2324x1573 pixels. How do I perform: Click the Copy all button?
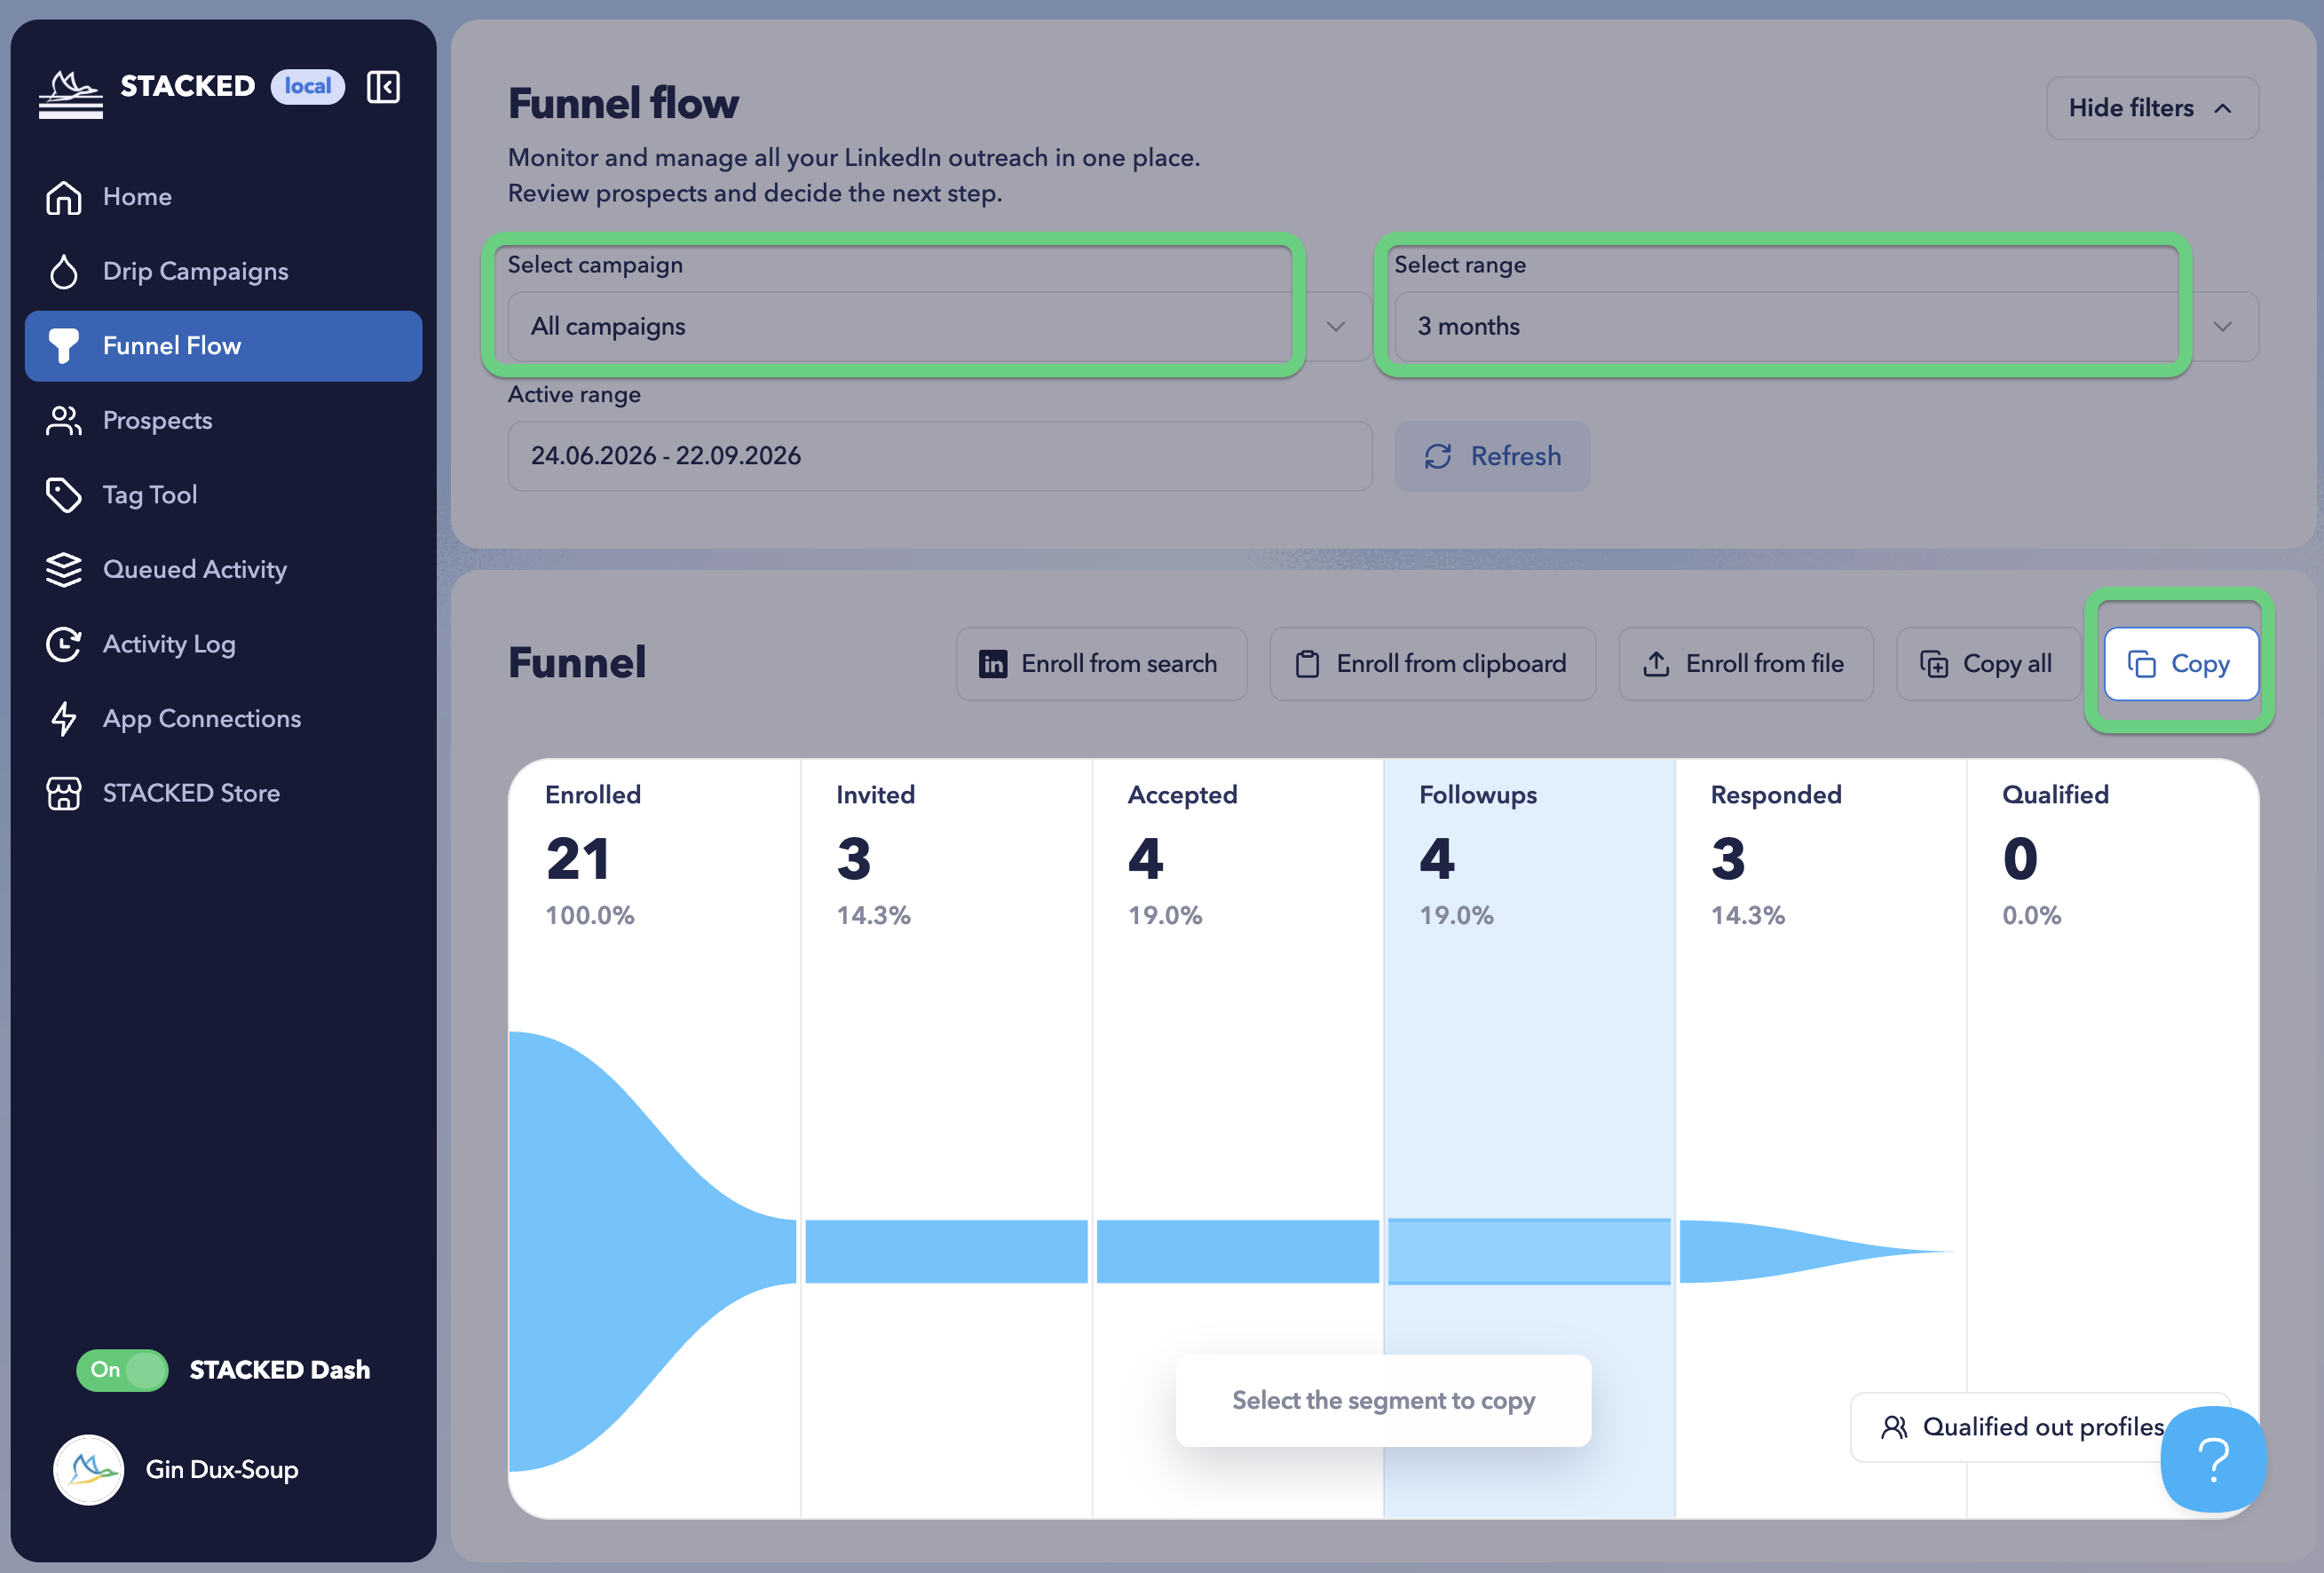pos(1988,664)
